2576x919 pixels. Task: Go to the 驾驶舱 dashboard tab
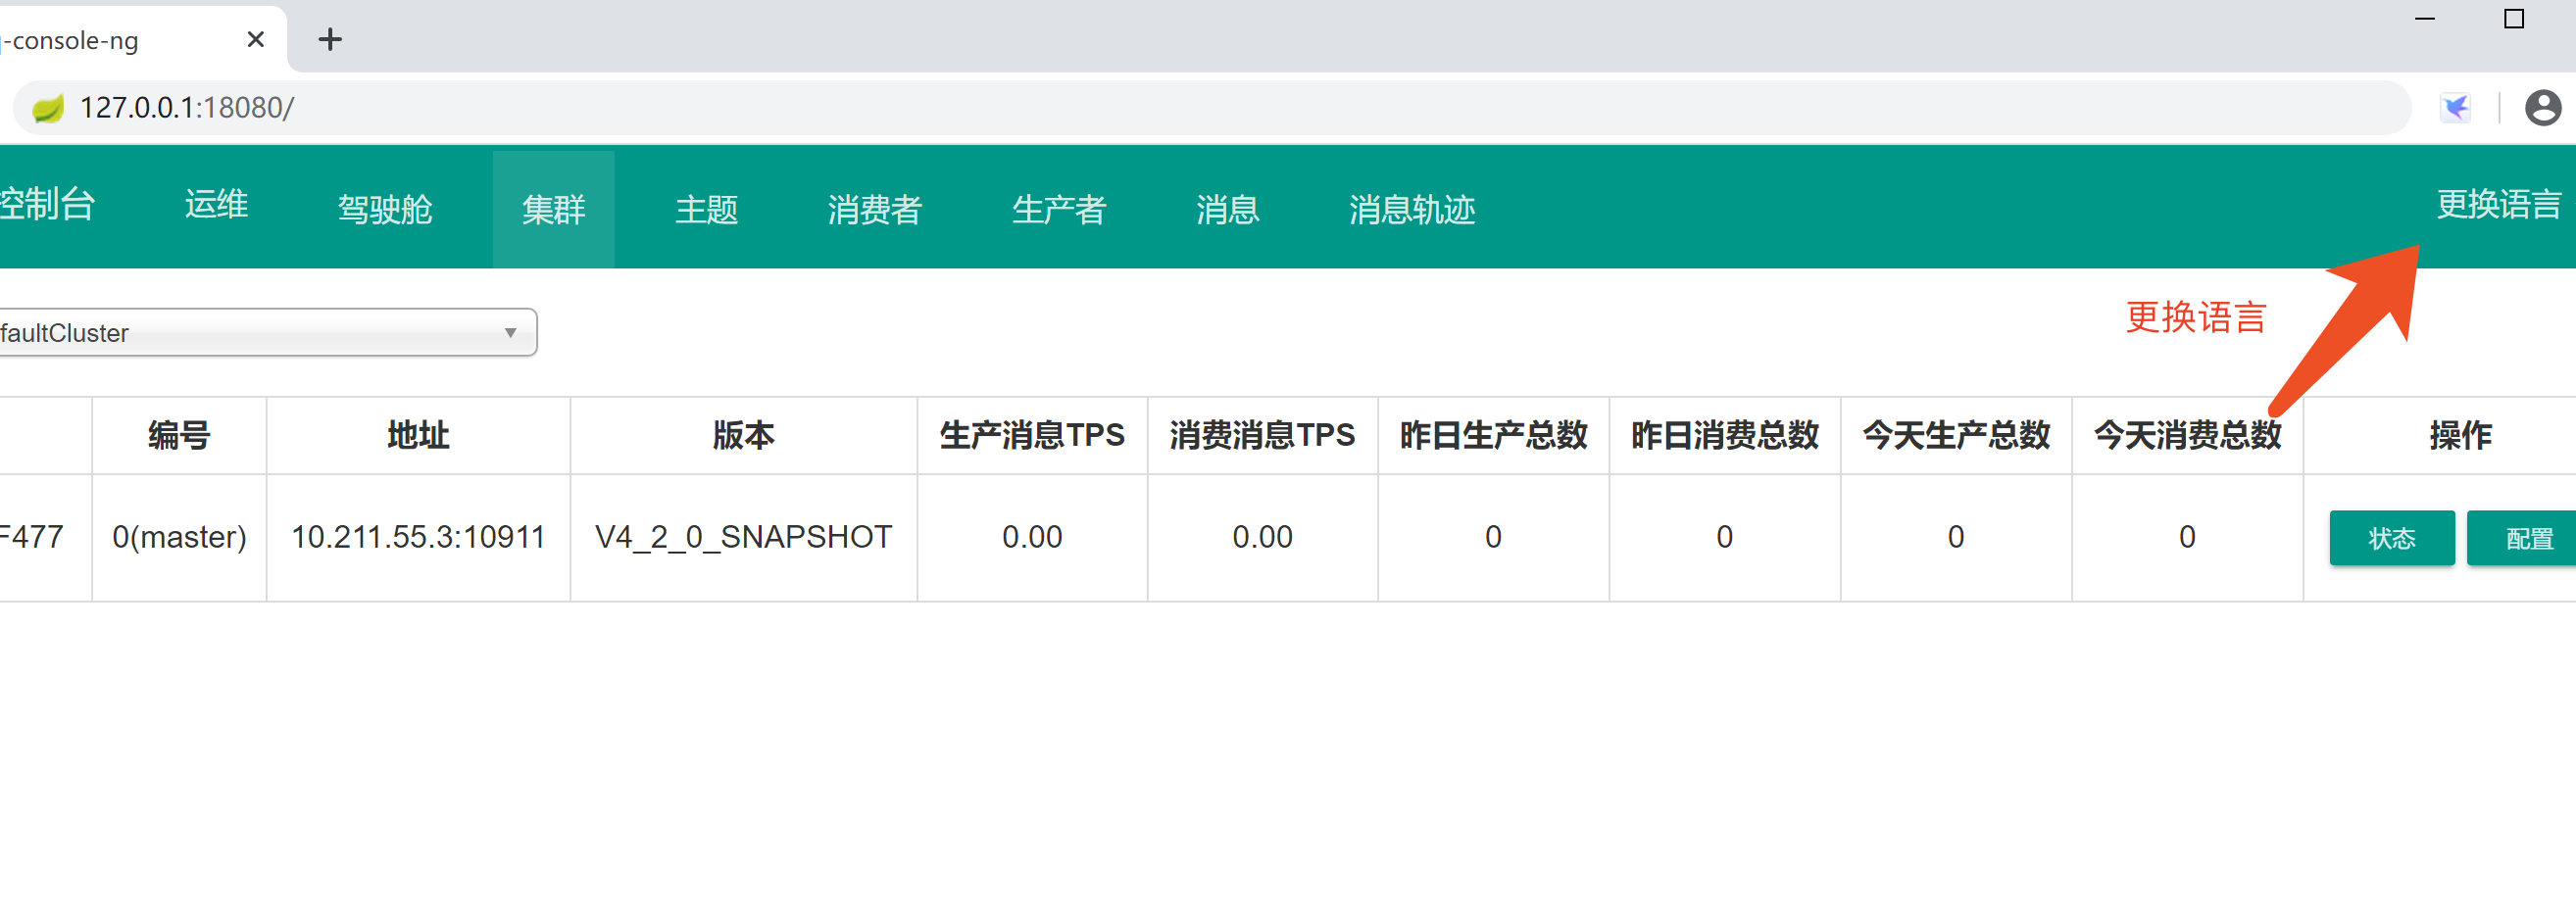tap(385, 209)
